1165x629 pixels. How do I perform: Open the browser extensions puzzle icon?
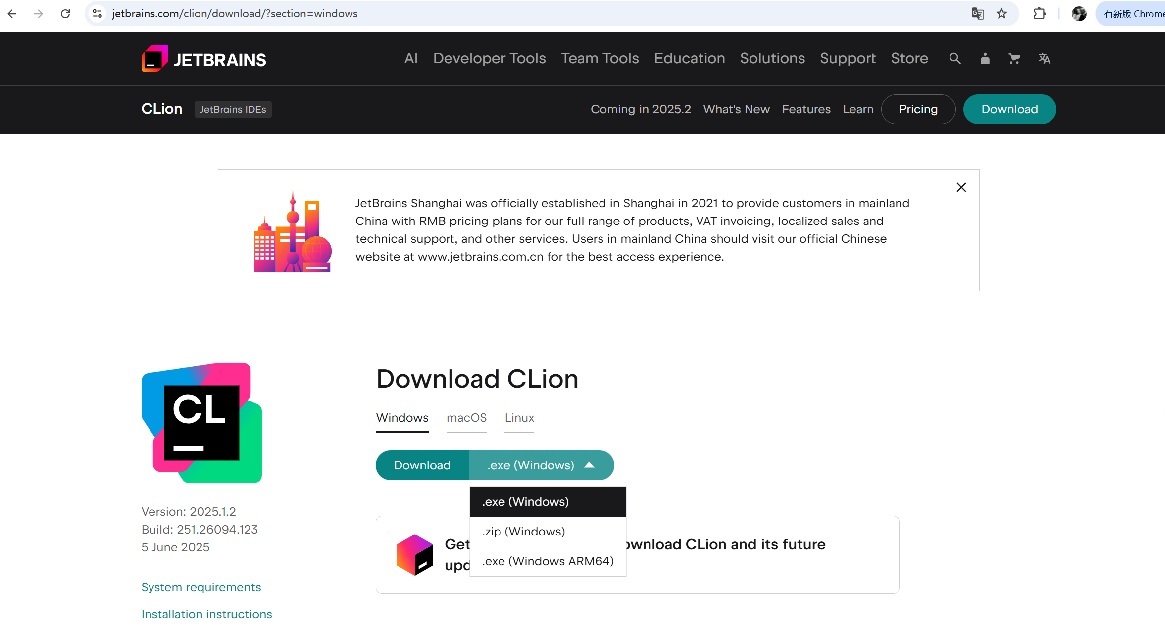[x=1039, y=13]
